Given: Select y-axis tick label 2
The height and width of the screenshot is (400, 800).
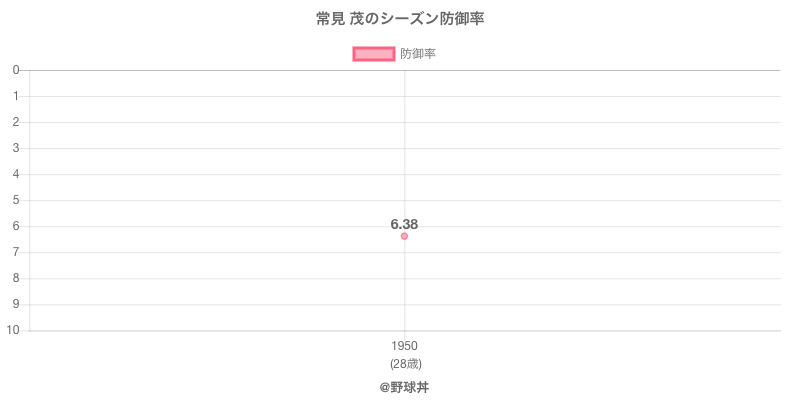Looking at the screenshot, I should [x=16, y=122].
